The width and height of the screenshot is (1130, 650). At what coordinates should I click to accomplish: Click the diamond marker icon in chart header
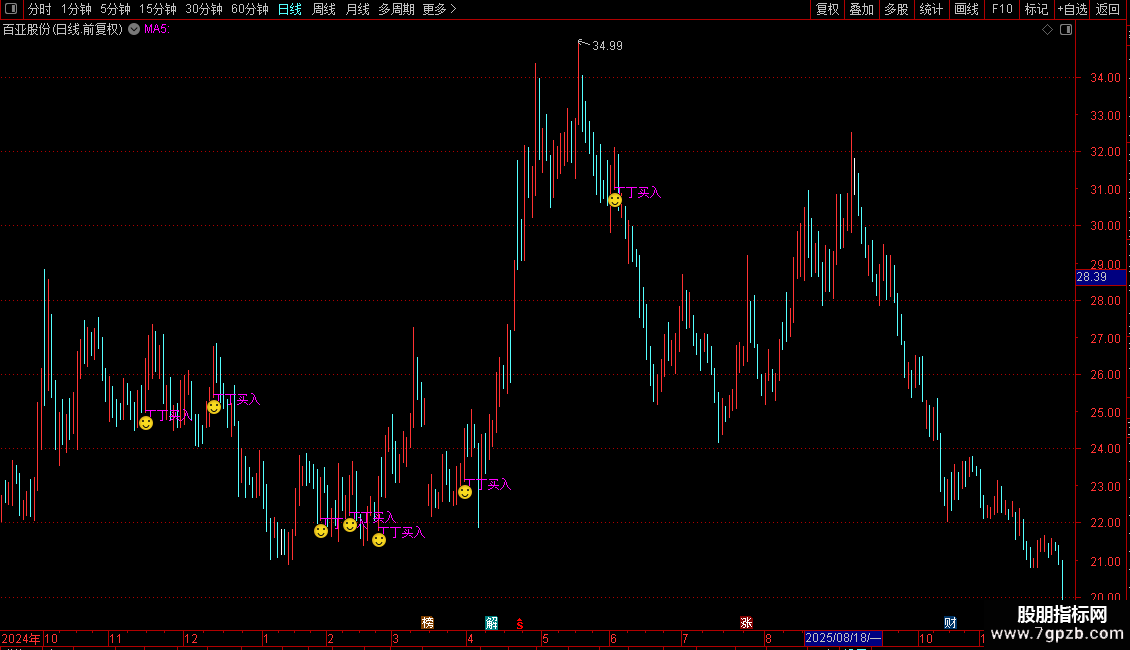pos(1048,30)
